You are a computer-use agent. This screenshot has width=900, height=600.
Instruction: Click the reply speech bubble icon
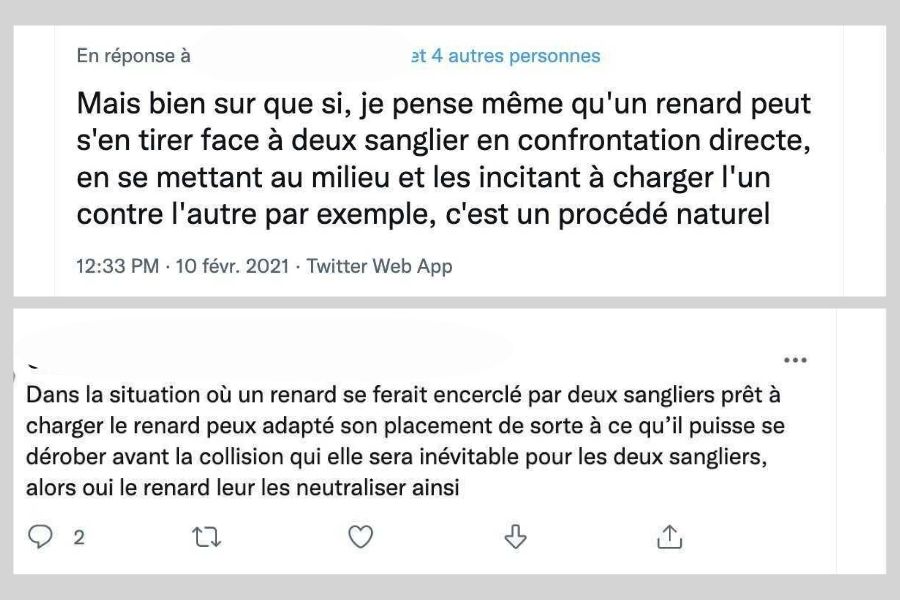40,538
